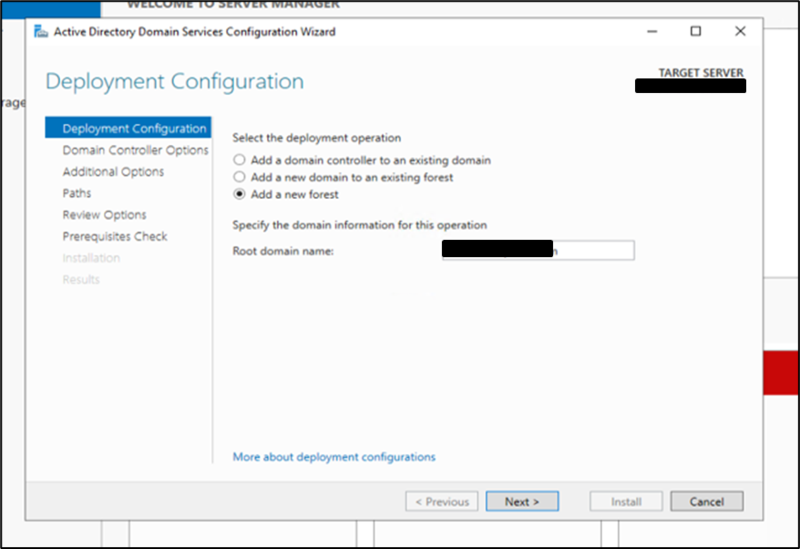This screenshot has width=800, height=549.
Task: Click the Cancel button
Action: [x=707, y=502]
